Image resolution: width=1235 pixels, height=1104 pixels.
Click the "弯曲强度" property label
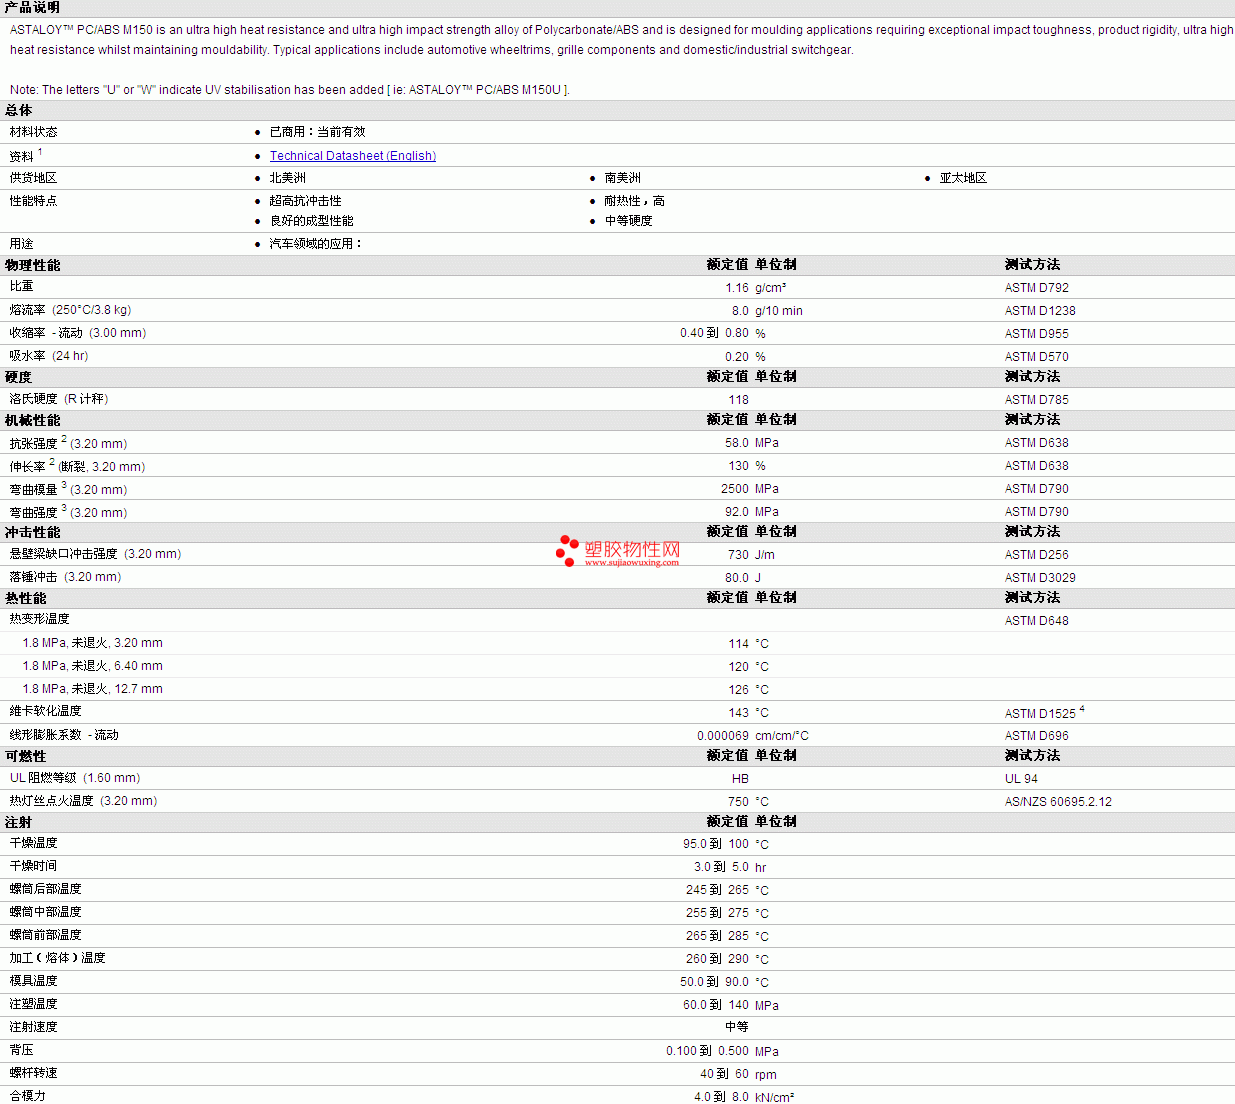(34, 512)
